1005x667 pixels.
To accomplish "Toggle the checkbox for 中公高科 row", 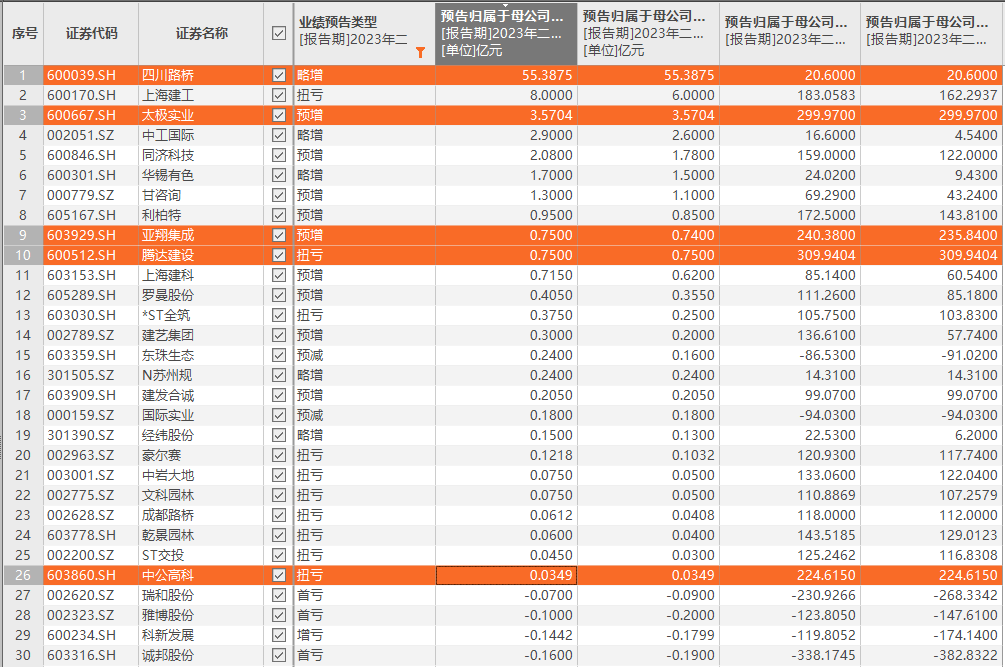I will [279, 575].
